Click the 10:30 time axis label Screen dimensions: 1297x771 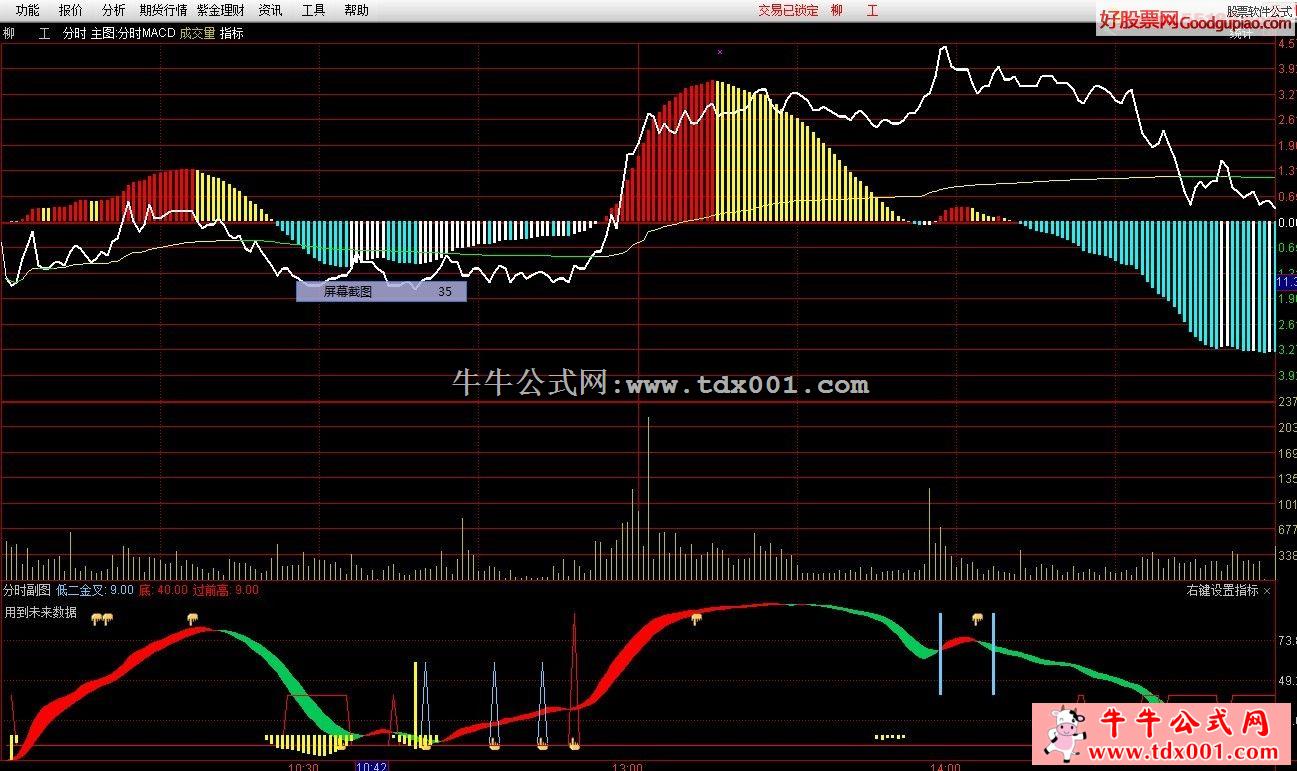(303, 766)
